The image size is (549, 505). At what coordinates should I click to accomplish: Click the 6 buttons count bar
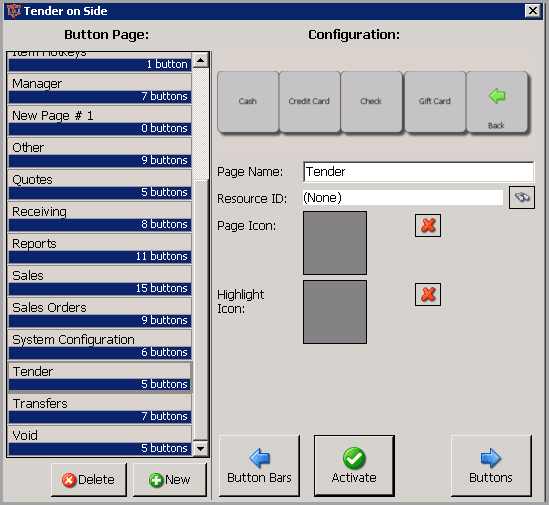point(100,353)
